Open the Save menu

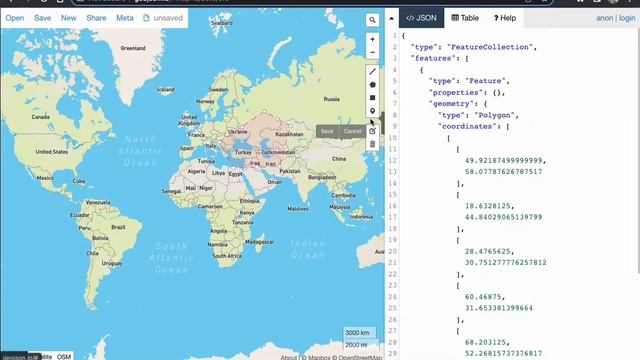click(x=42, y=18)
